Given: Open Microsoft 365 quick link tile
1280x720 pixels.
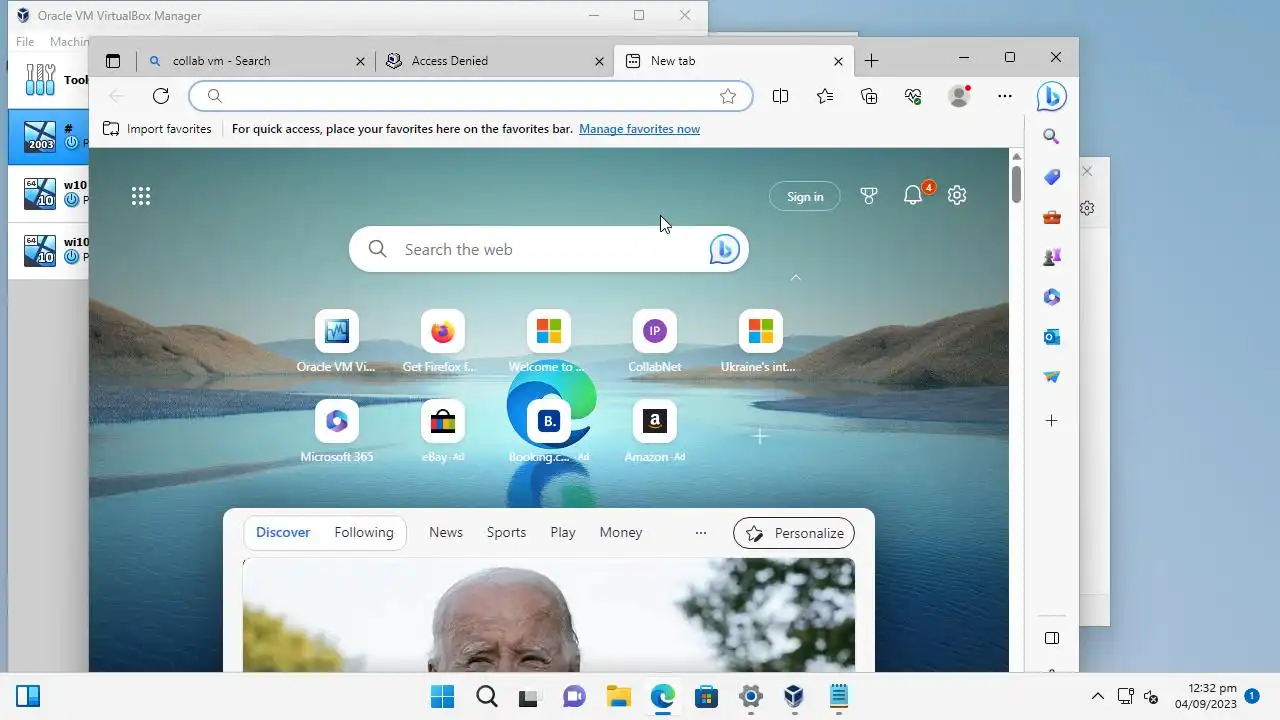Looking at the screenshot, I should pyautogui.click(x=336, y=432).
